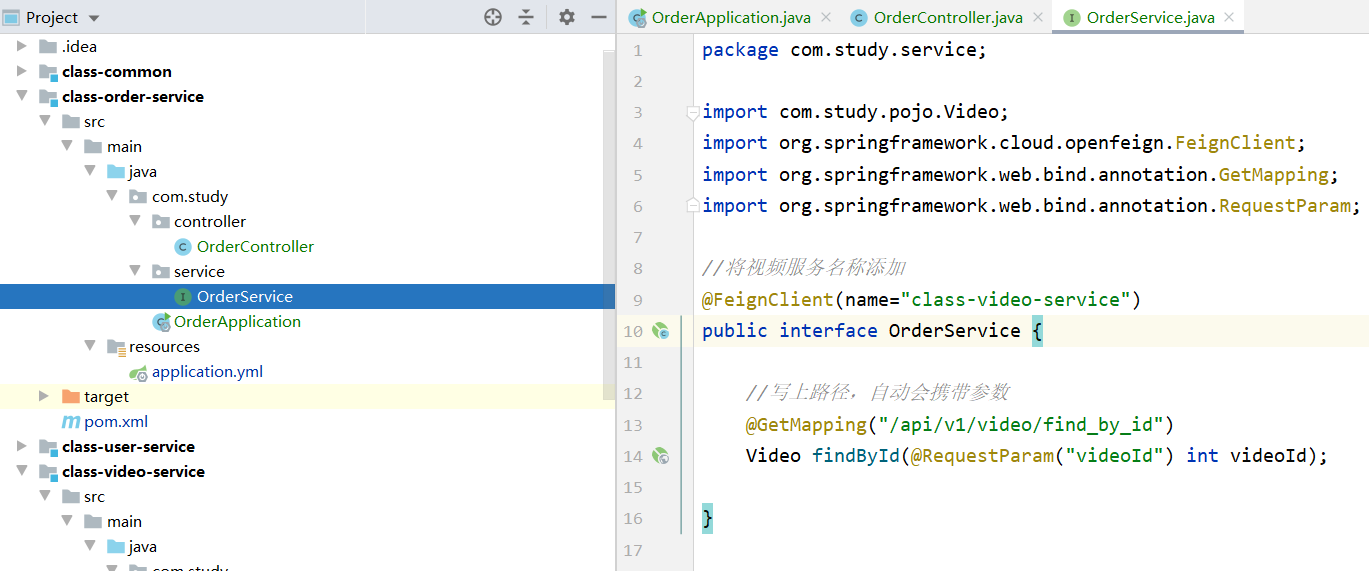Open OrderApplication in project tree
This screenshot has width=1369, height=571.
[x=237, y=321]
